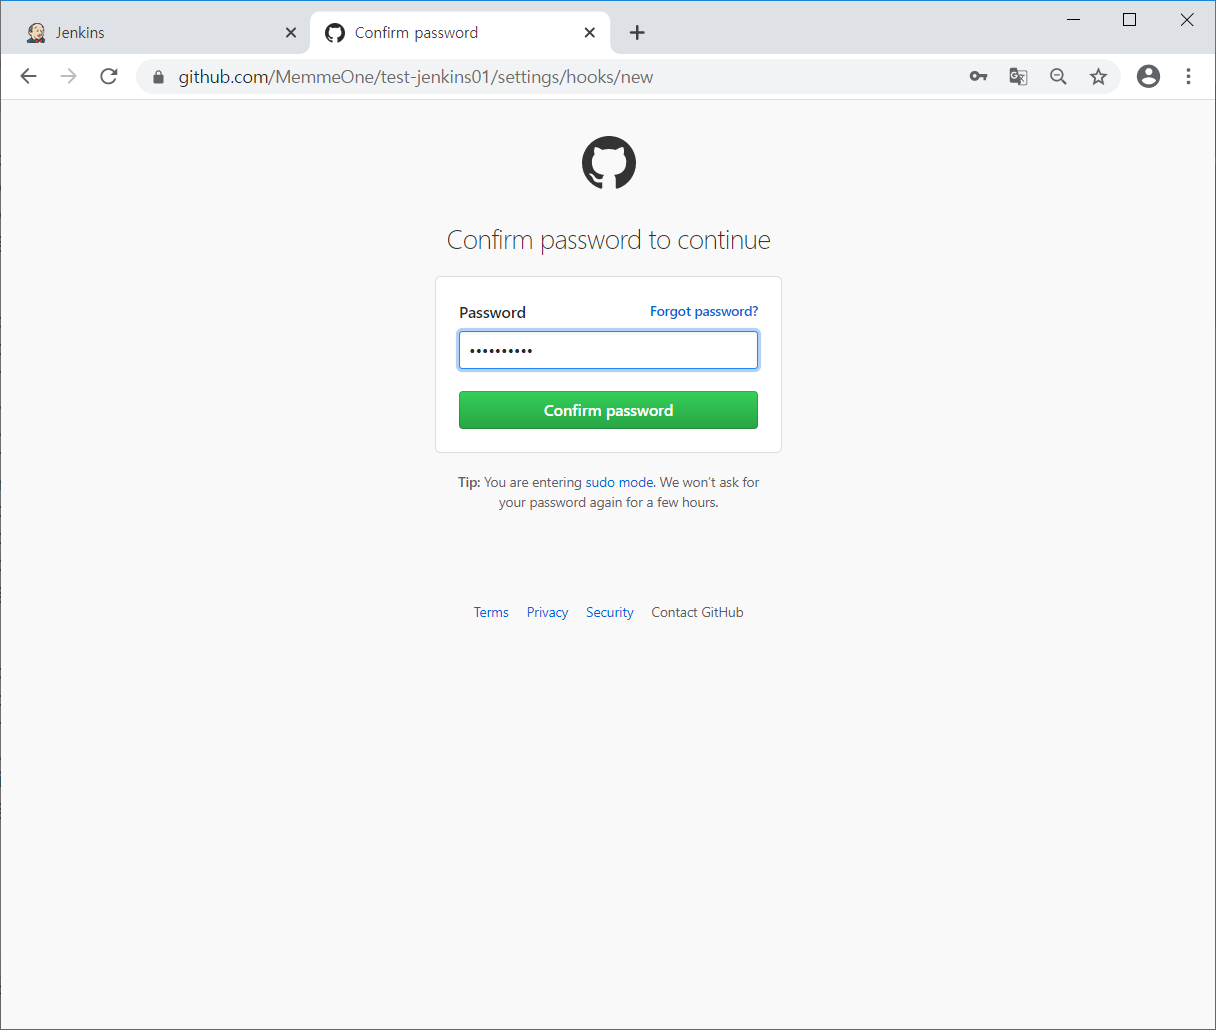Viewport: 1216px width, 1030px height.
Task: Open the Security footer link
Action: coord(610,613)
